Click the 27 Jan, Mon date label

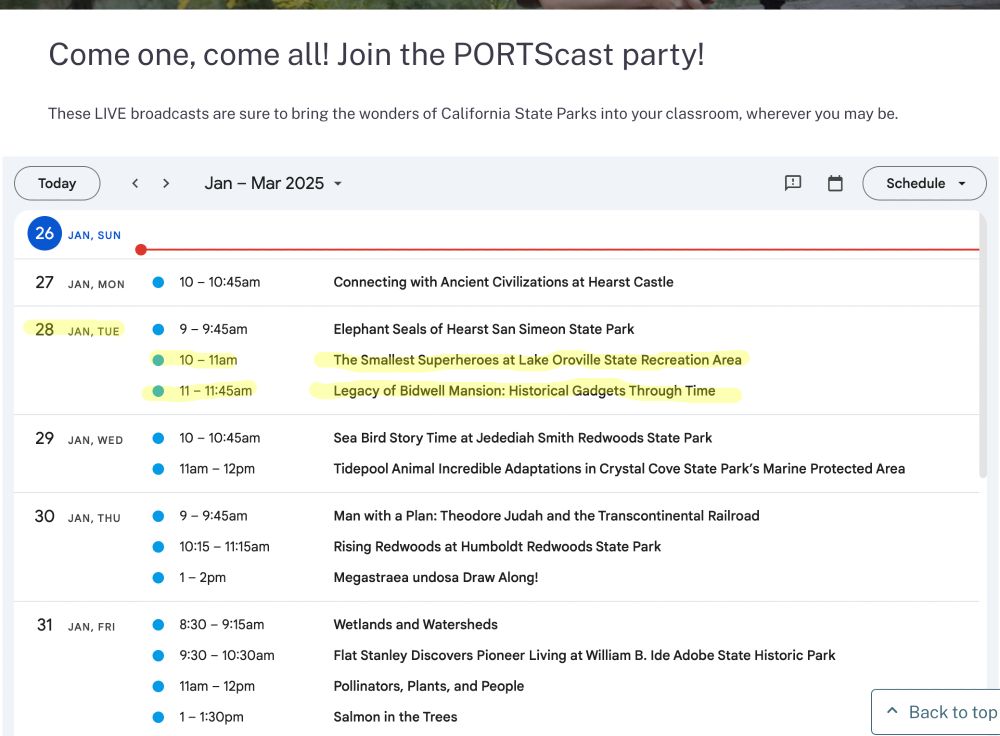[80, 282]
